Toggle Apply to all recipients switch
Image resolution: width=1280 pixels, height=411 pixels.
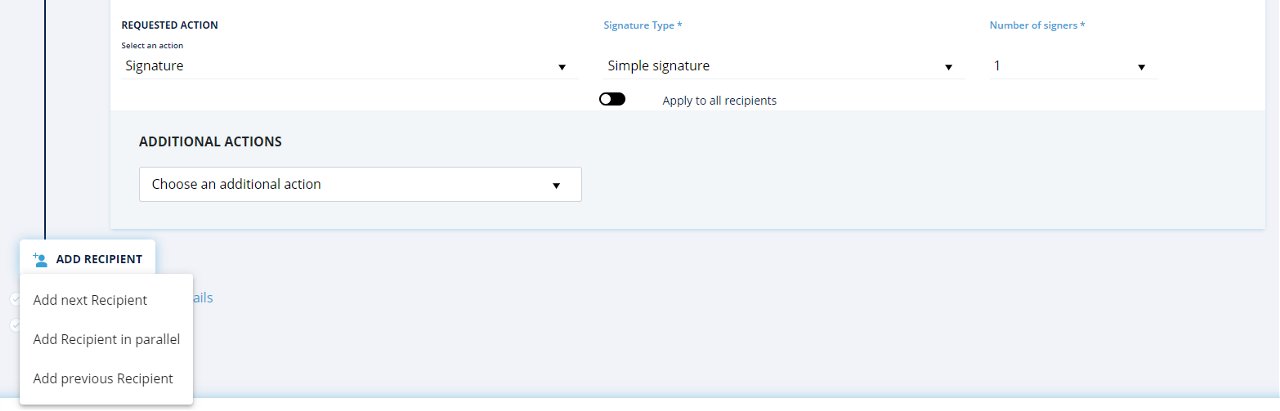click(x=612, y=100)
